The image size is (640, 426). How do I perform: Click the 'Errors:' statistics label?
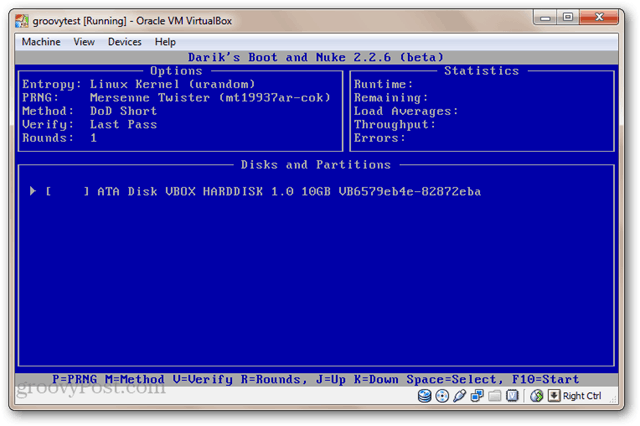click(x=380, y=138)
